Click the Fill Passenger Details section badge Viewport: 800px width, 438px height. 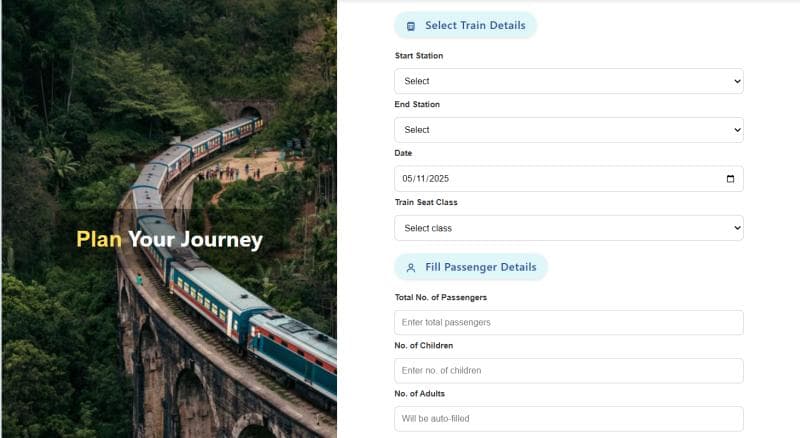471,267
